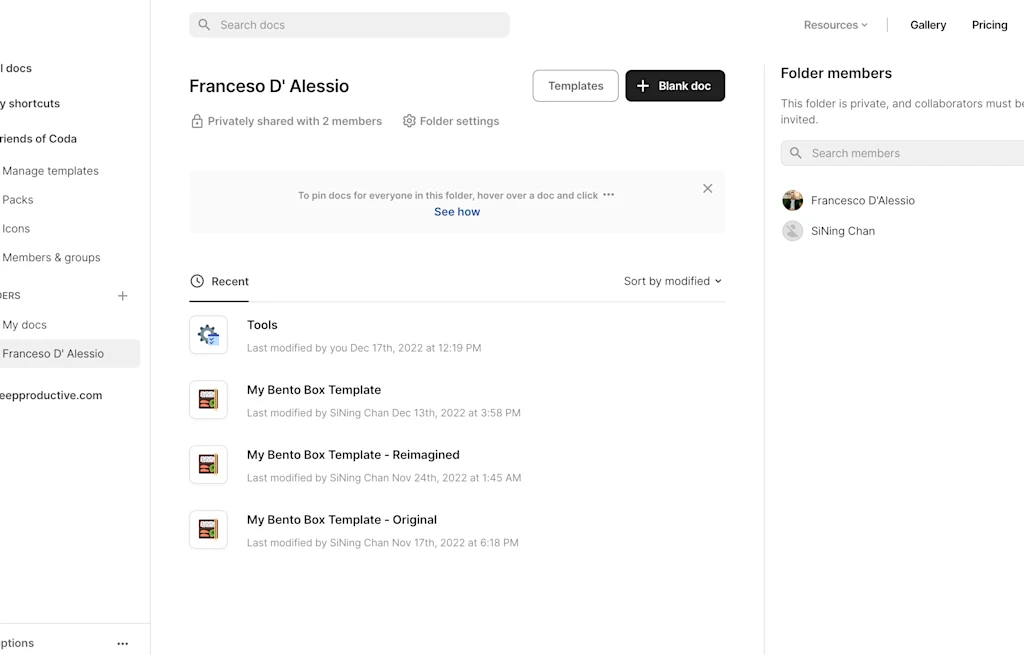Click the My Bento Box Template - Original icon
1024x655 pixels.
[x=208, y=530]
